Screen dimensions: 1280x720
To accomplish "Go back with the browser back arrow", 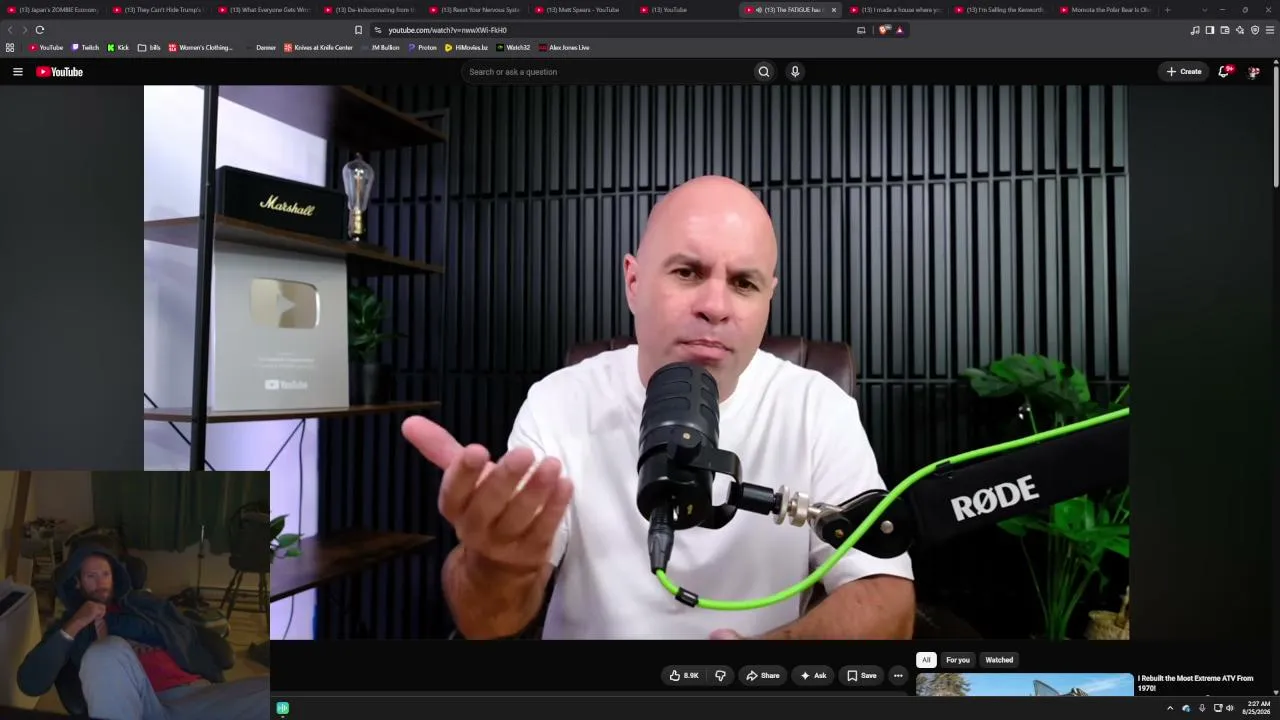I will (11, 30).
